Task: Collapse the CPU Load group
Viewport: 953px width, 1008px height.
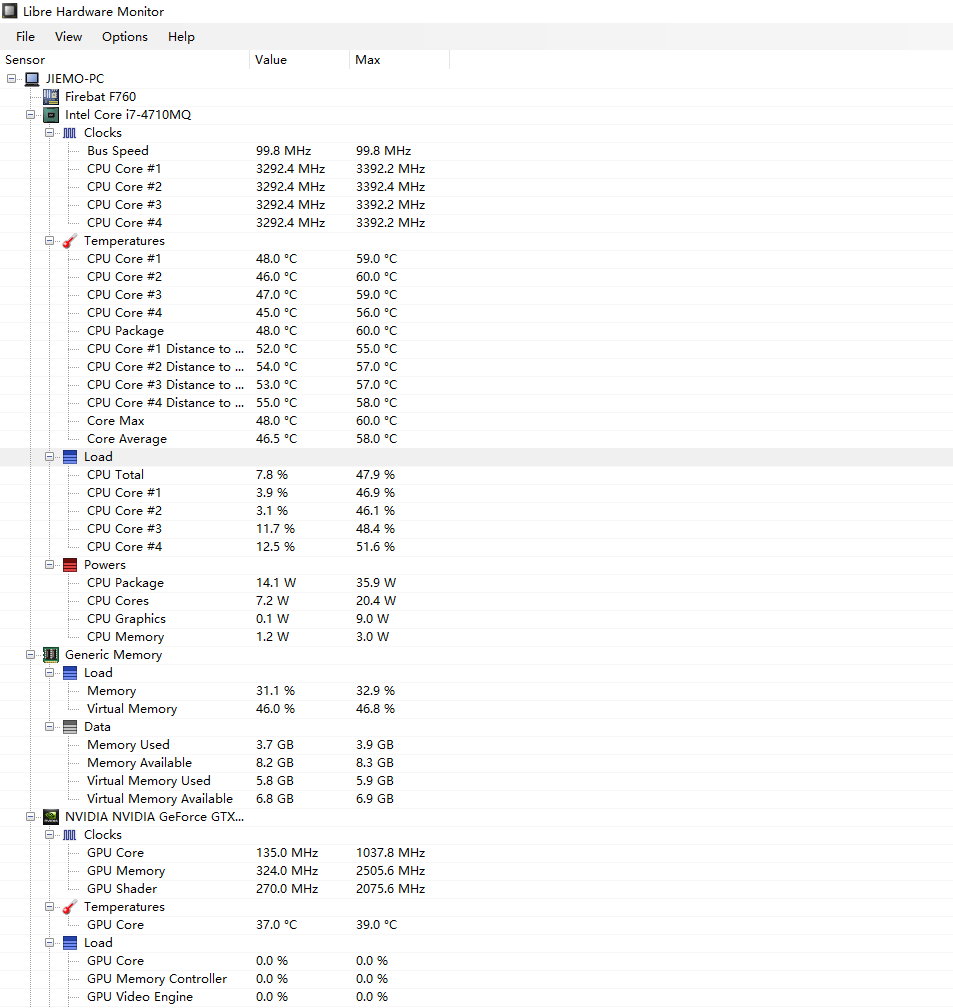Action: pos(50,456)
